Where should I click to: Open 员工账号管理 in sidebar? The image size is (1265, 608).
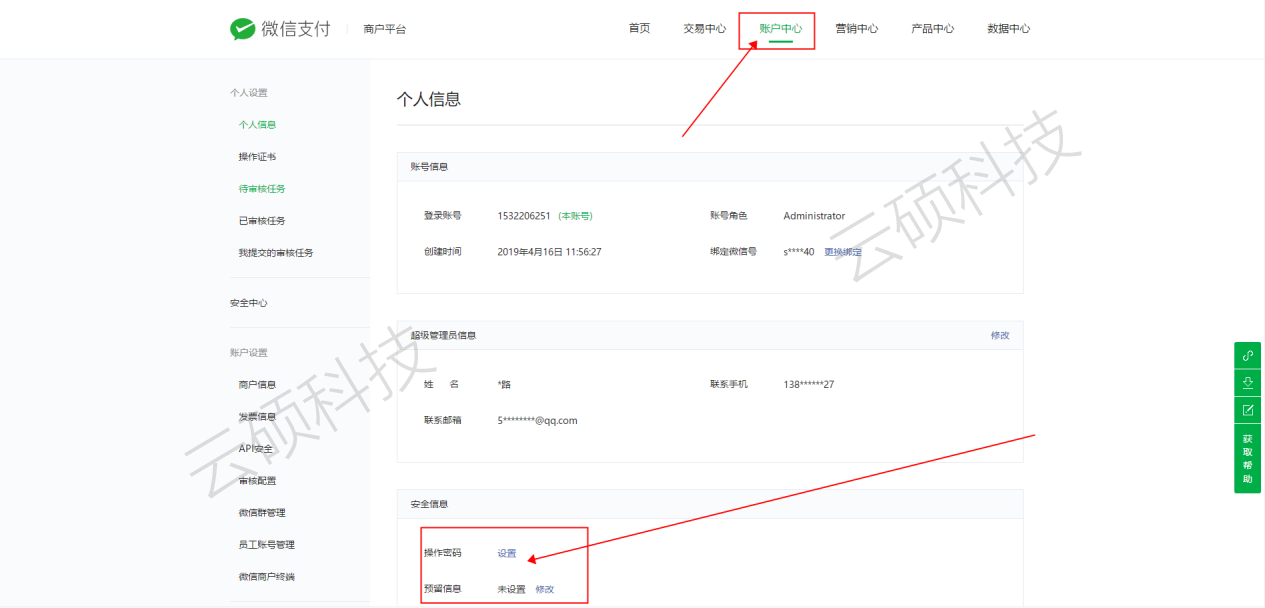[266, 545]
